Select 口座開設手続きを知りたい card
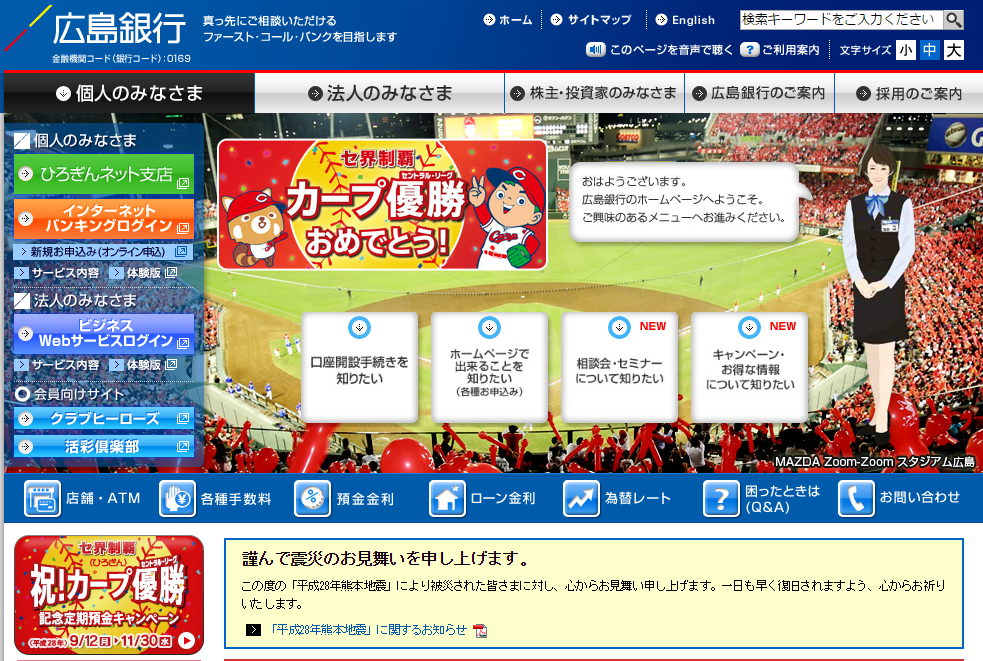This screenshot has height=661, width=983. pos(359,367)
